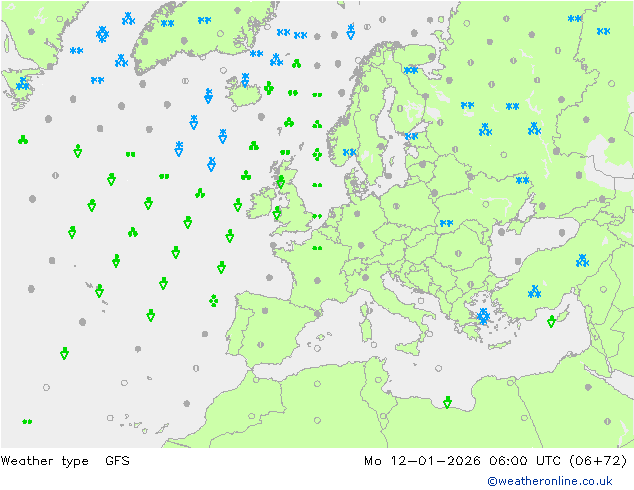Click the green shower symbol beside Cyprus

pos(552,321)
